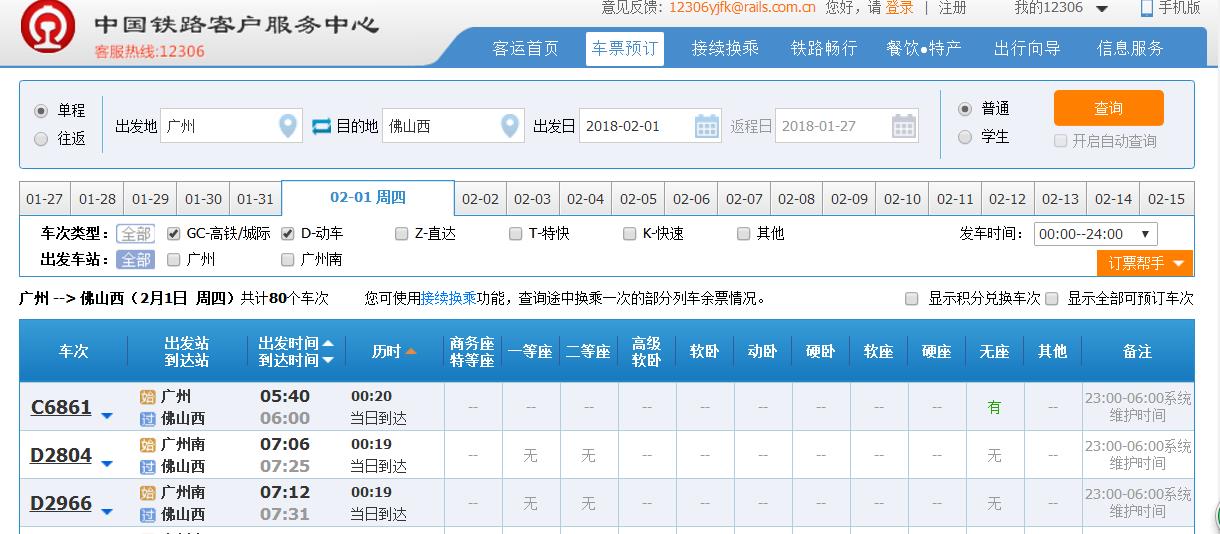
Task: Click origin-station badge for C6861 广州
Action: (x=148, y=396)
